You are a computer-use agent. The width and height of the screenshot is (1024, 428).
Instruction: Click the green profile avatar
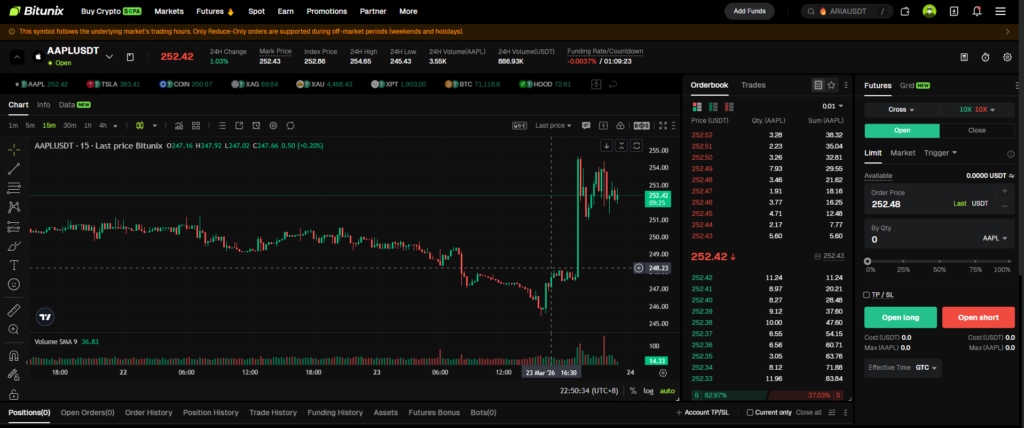[929, 11]
